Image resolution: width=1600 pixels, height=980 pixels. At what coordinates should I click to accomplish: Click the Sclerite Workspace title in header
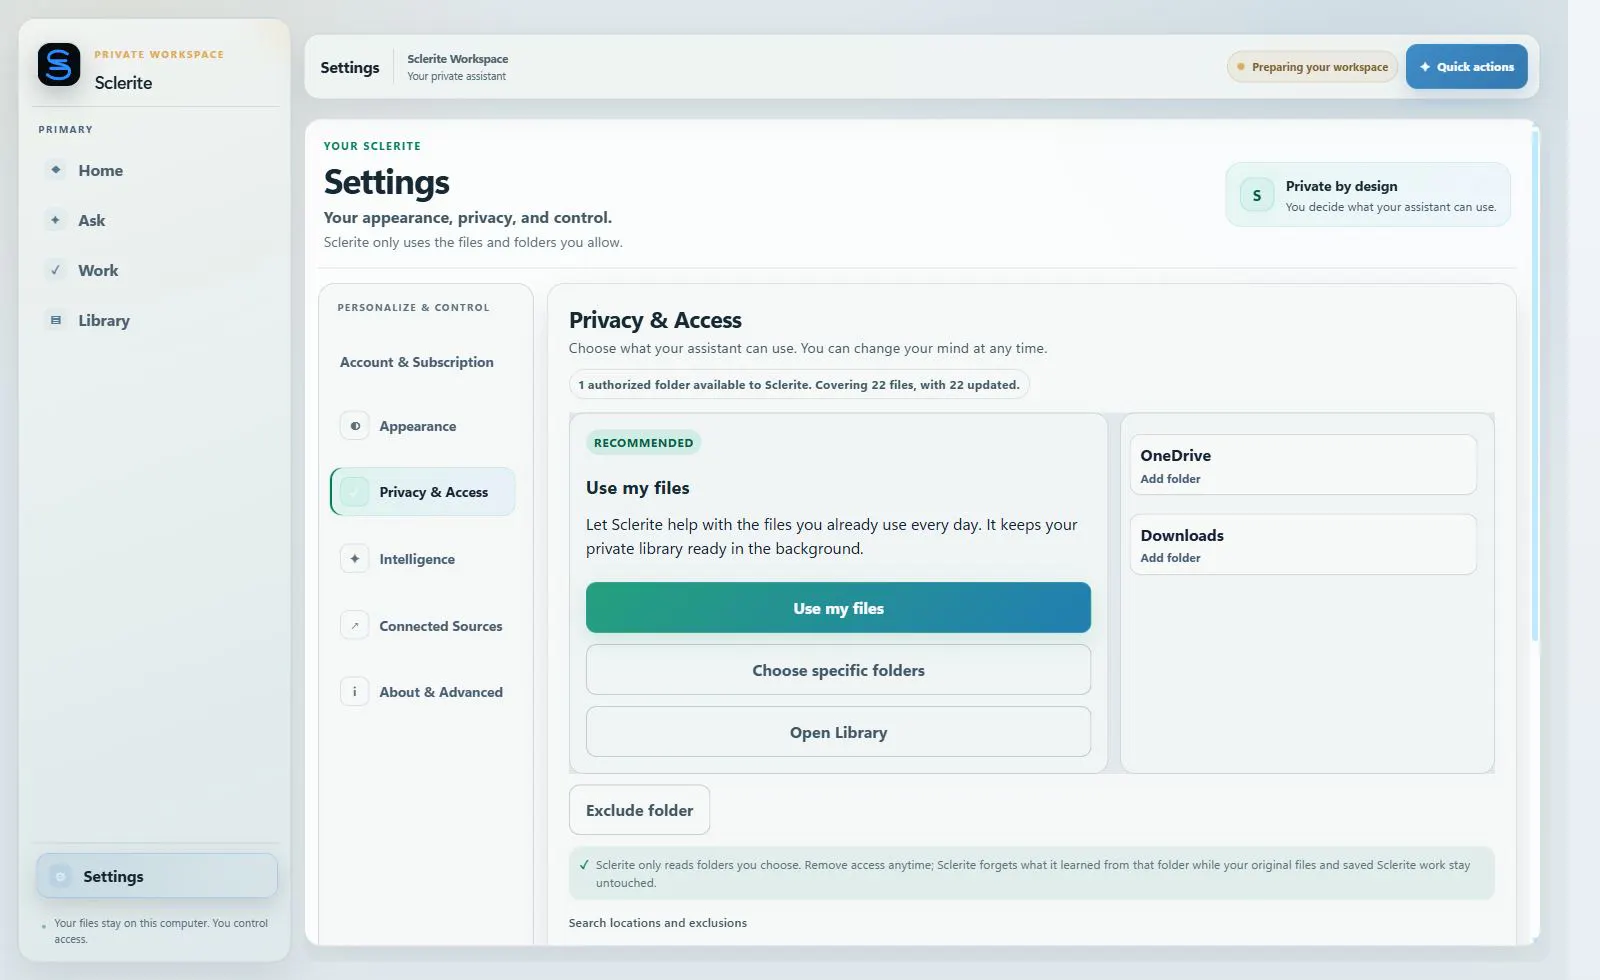click(x=457, y=59)
